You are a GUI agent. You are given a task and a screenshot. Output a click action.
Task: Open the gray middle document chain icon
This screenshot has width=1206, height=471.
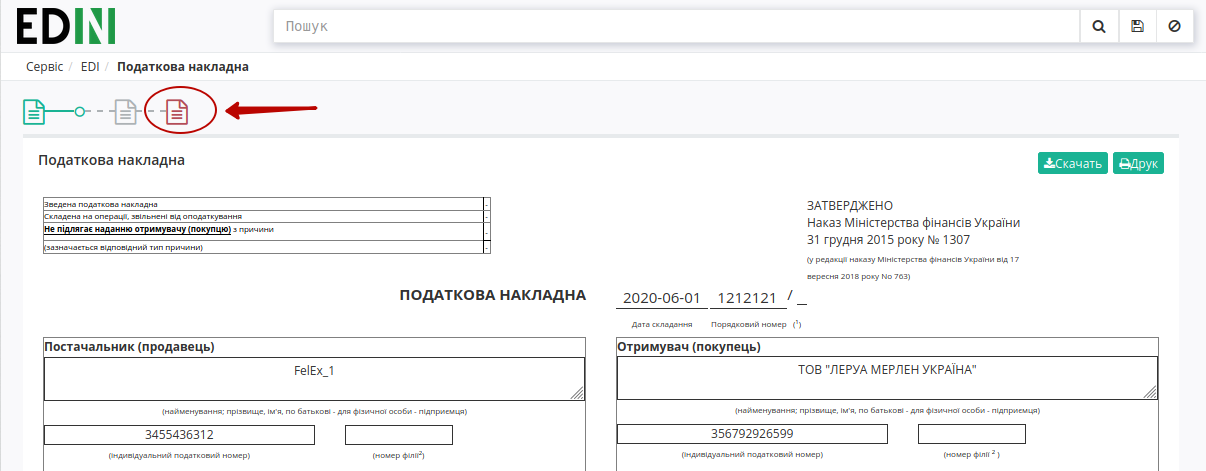click(125, 111)
